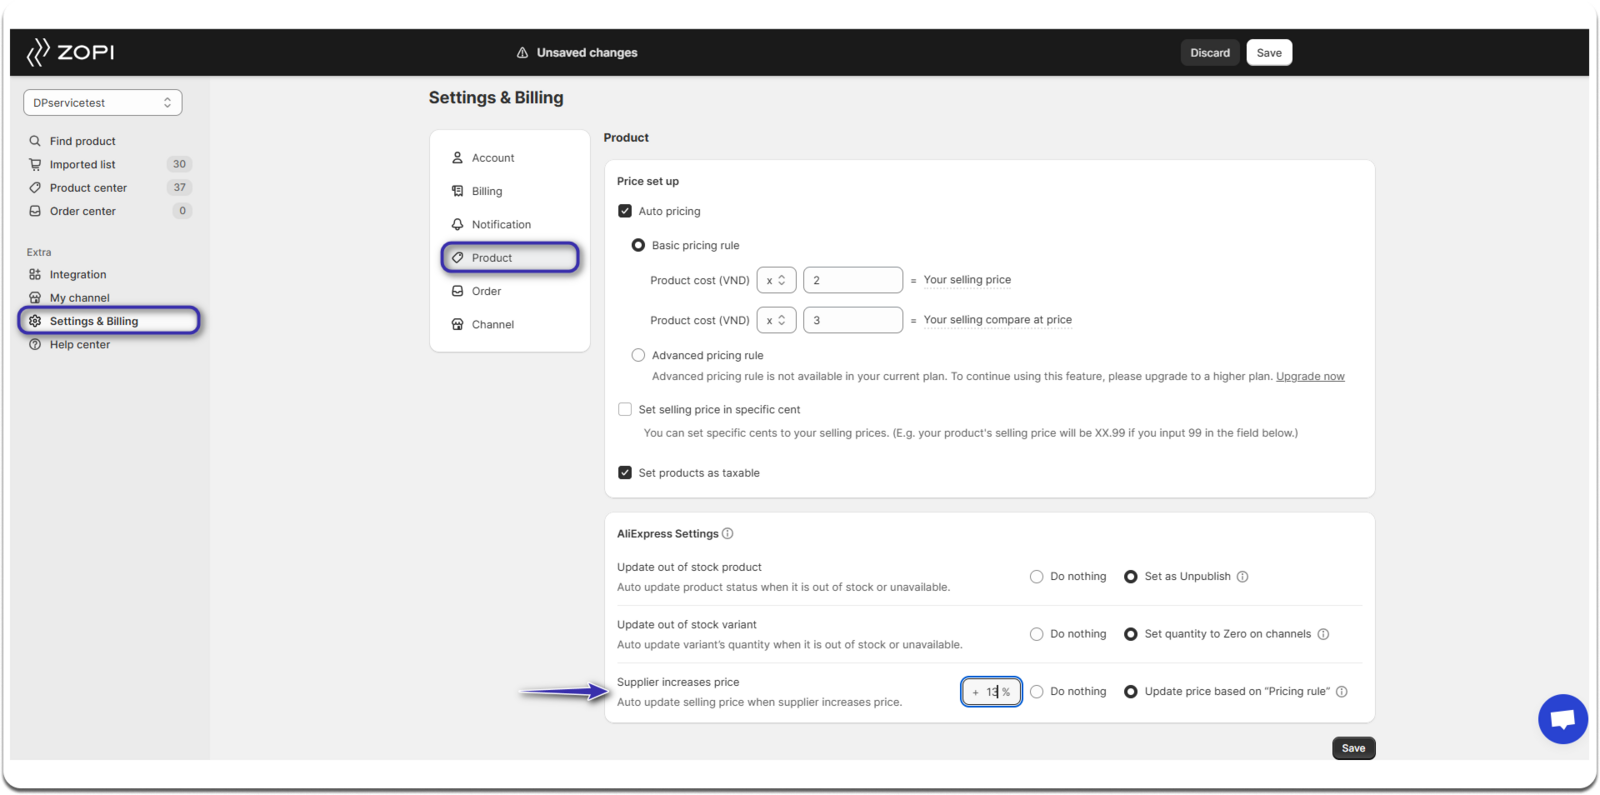Click the Help center question icon
This screenshot has width=1600, height=795.
(x=35, y=344)
